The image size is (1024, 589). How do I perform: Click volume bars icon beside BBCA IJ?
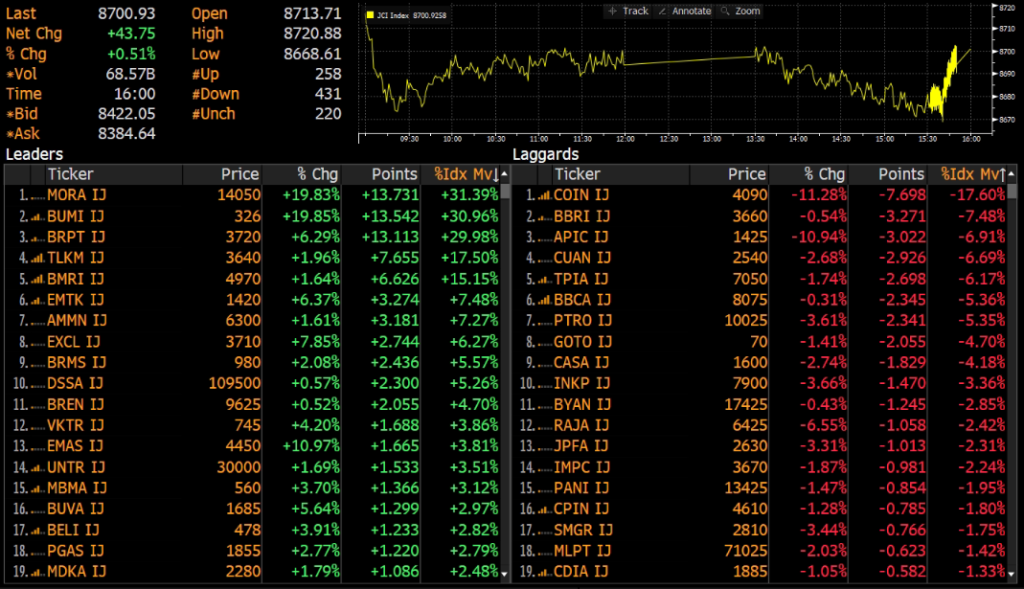pos(543,300)
